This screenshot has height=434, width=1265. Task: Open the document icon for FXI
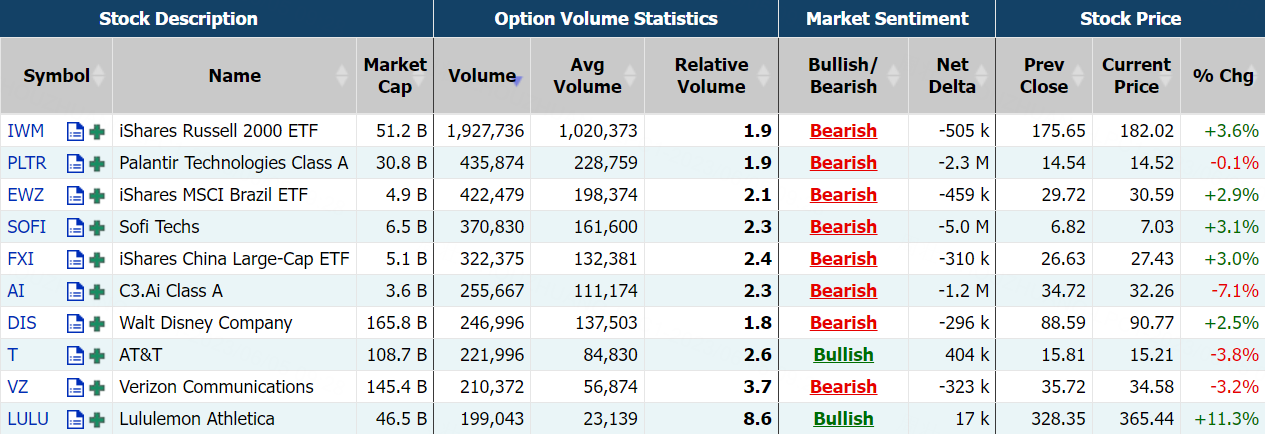75,259
